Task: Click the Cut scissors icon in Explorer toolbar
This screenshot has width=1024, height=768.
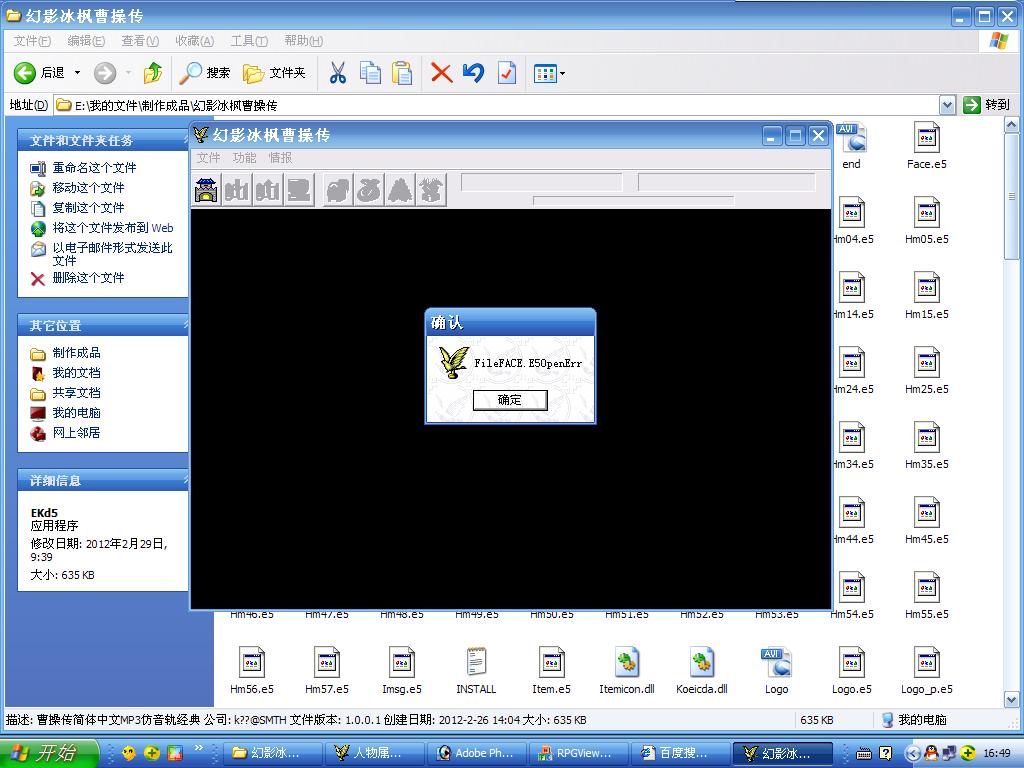Action: [x=338, y=72]
